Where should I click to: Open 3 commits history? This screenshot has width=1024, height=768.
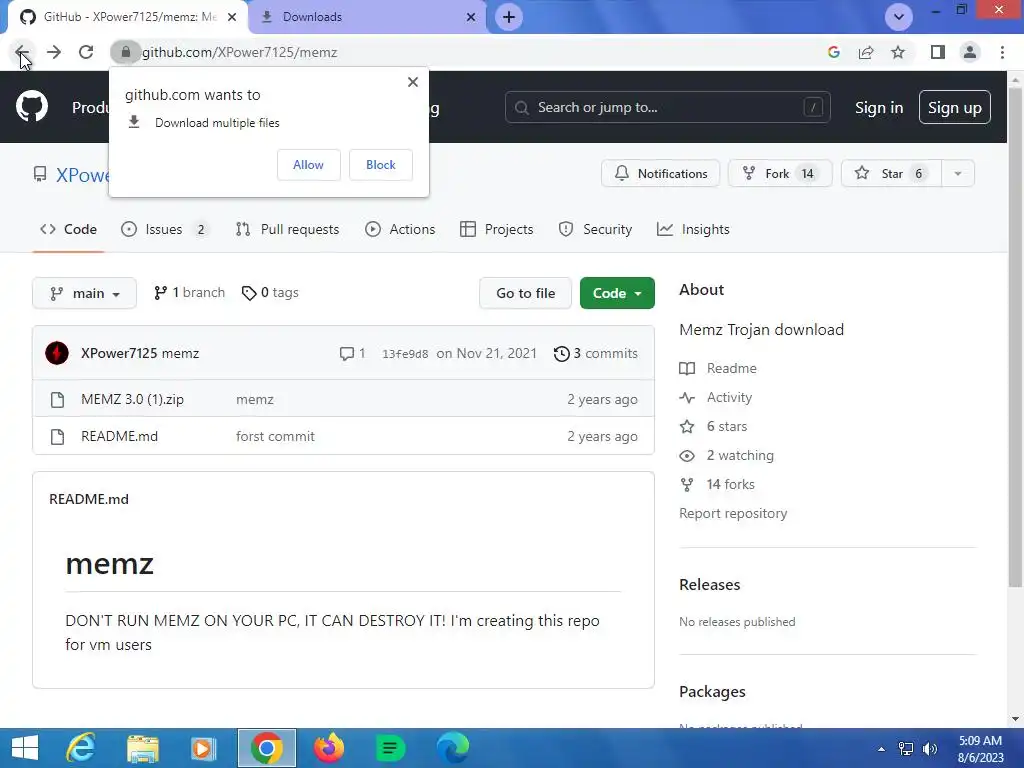[x=596, y=353]
